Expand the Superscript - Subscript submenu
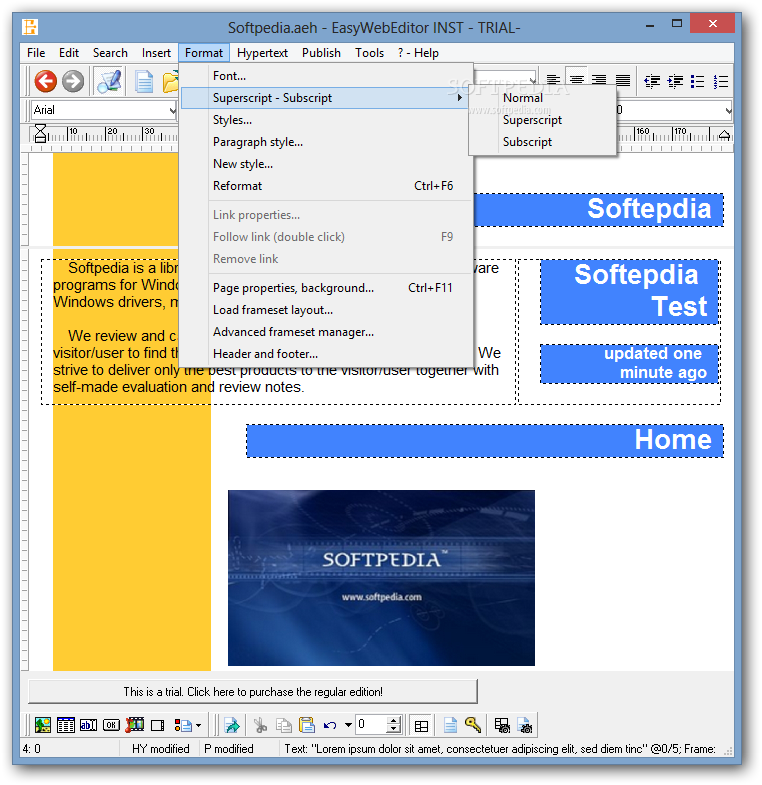This screenshot has height=785, width=762. tap(326, 98)
